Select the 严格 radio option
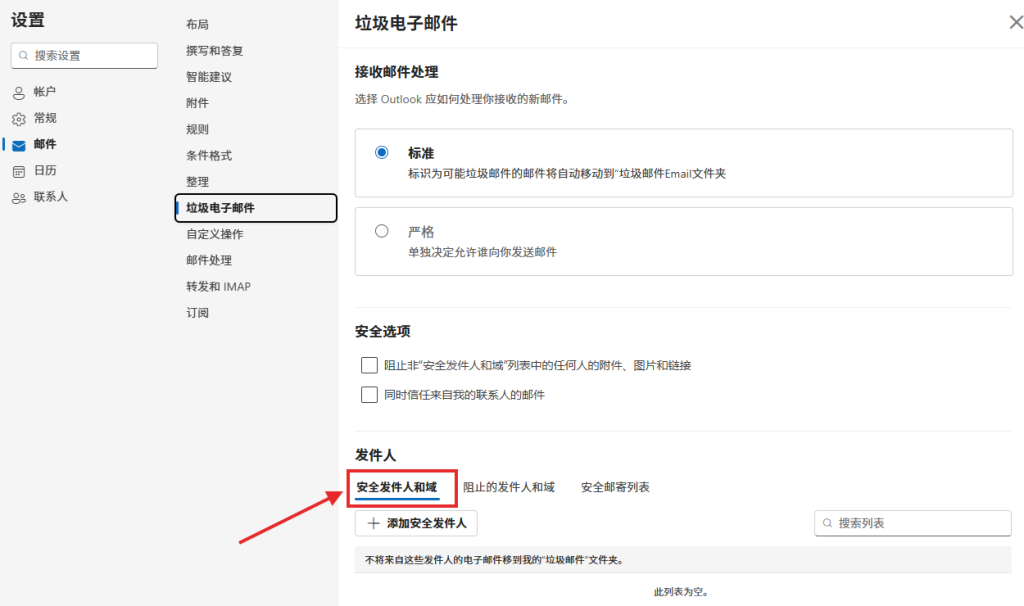This screenshot has width=1024, height=606. [x=381, y=231]
